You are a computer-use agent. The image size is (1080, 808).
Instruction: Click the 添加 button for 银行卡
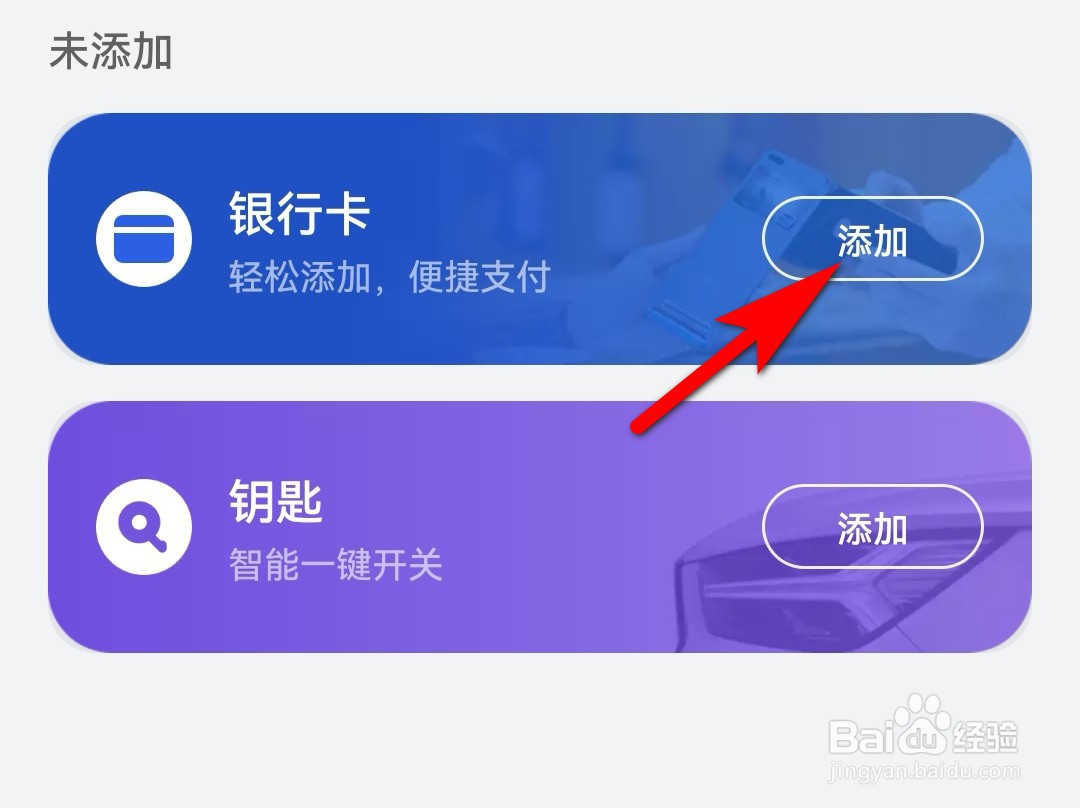coord(872,239)
